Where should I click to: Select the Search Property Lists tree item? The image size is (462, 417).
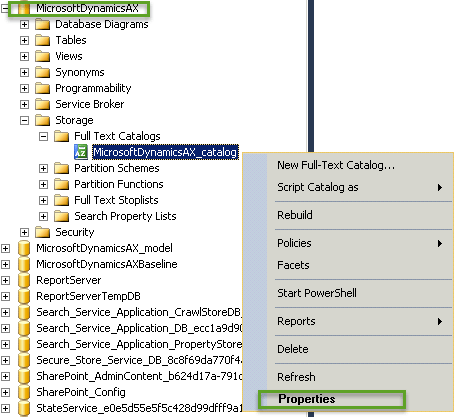tap(125, 216)
